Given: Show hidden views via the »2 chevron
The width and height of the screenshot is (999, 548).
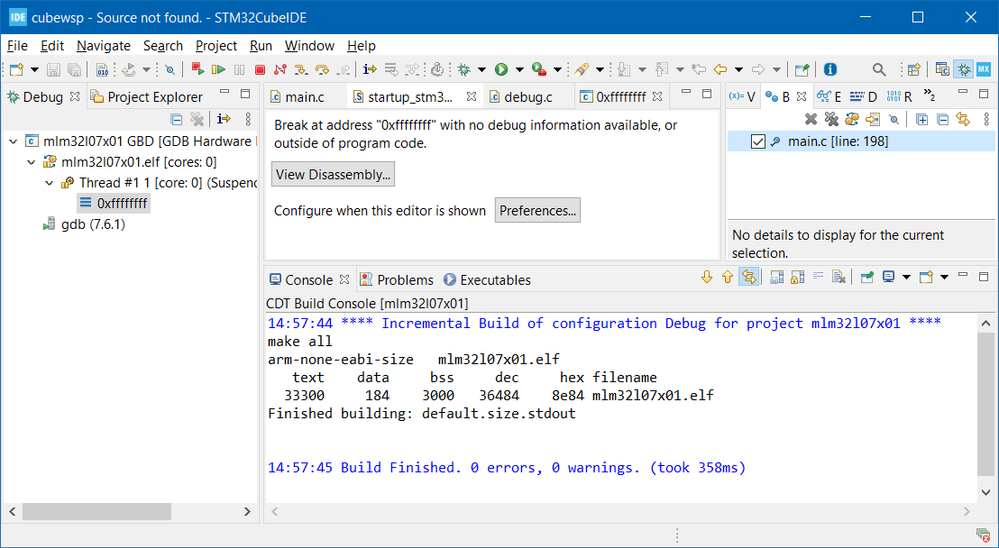Looking at the screenshot, I should click(x=929, y=96).
